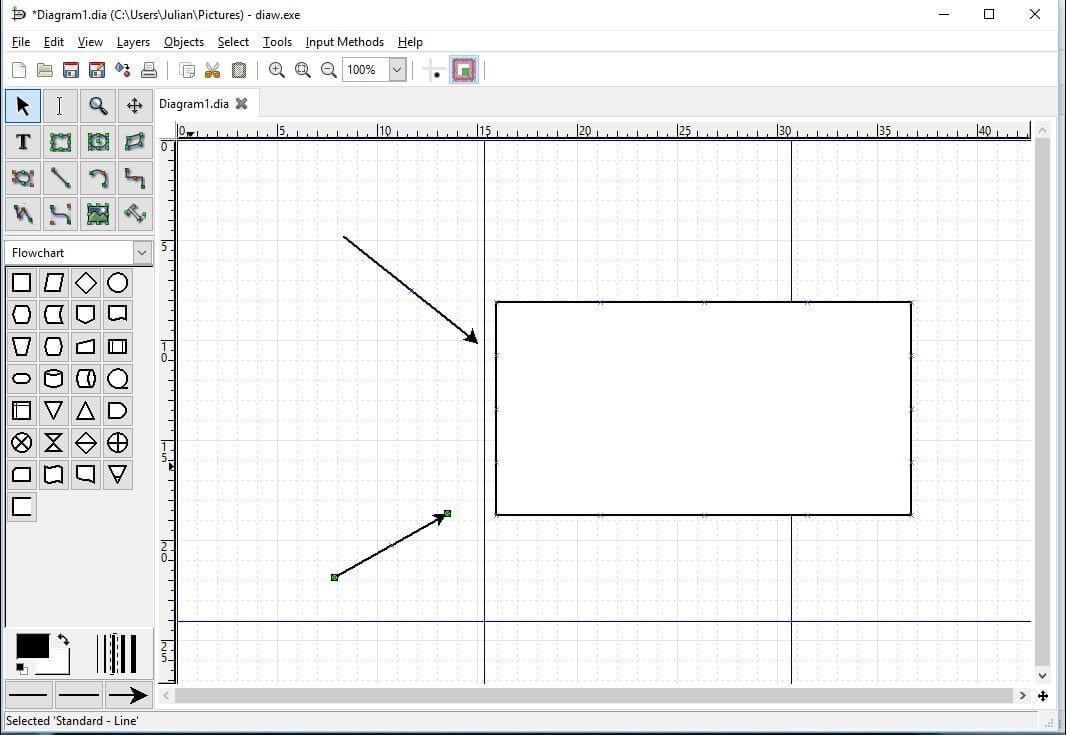The width and height of the screenshot is (1066, 735).
Task: Toggle object snapping in the toolbar
Action: tap(464, 70)
